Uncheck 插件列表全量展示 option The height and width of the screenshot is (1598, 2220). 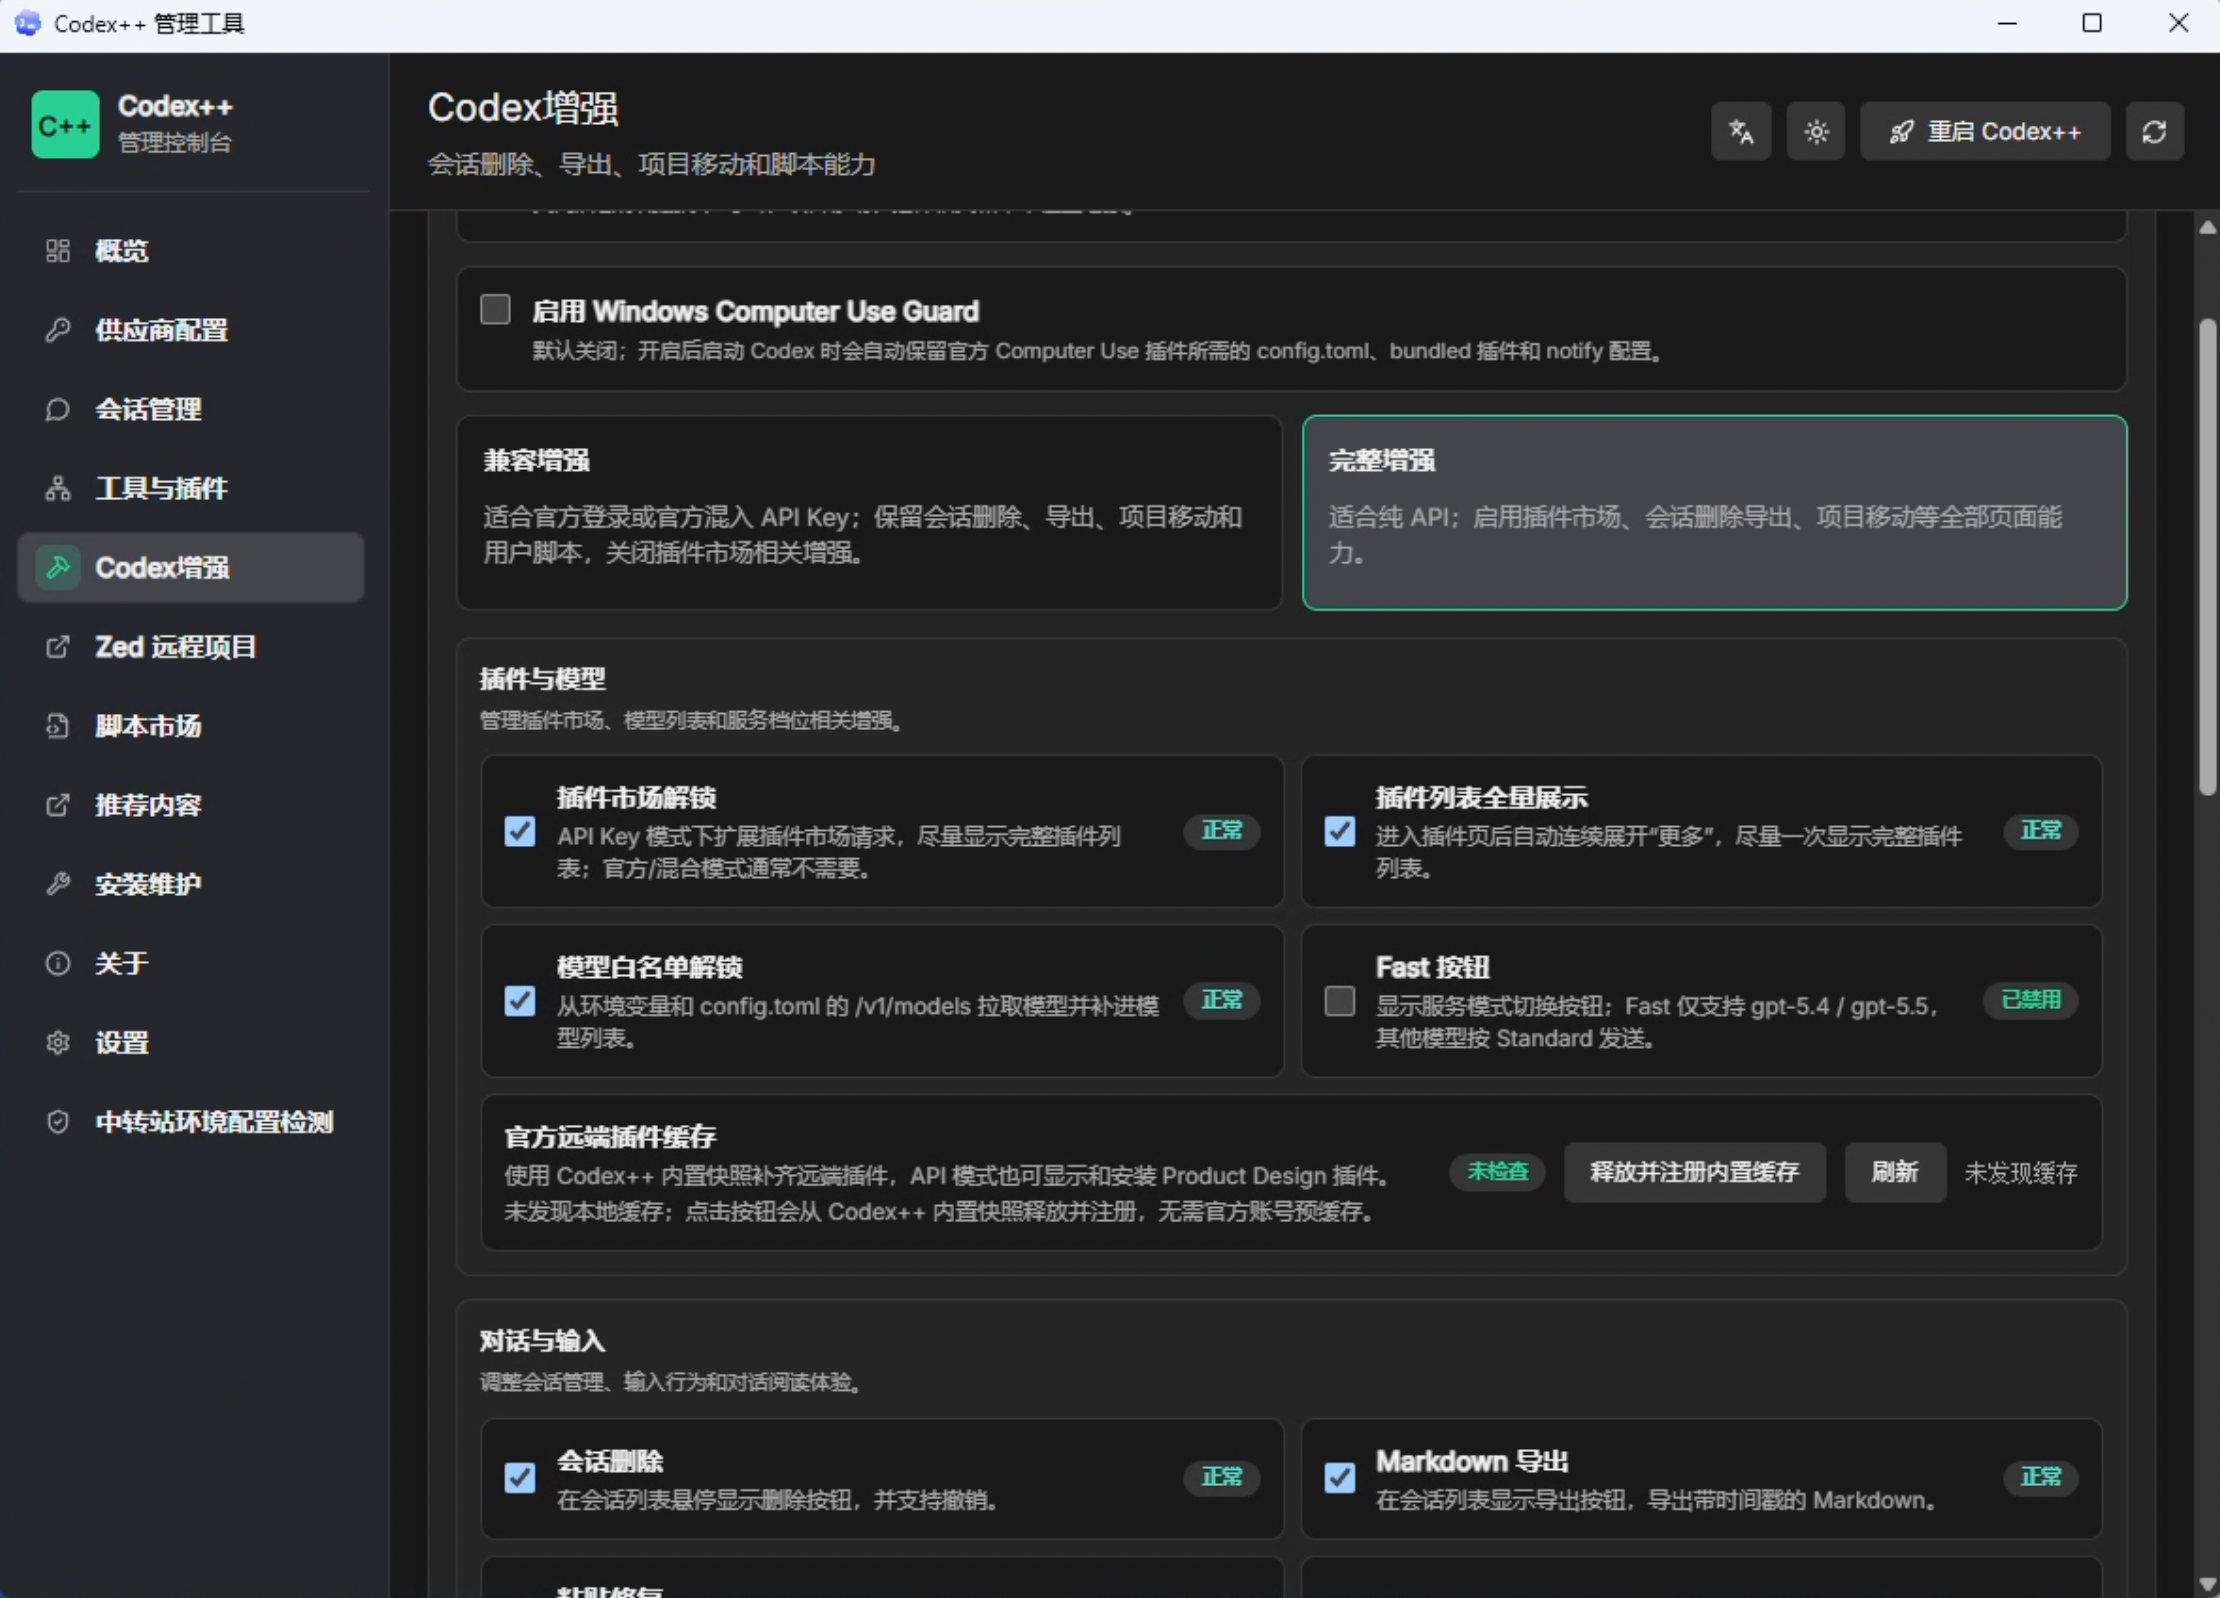(x=1340, y=831)
